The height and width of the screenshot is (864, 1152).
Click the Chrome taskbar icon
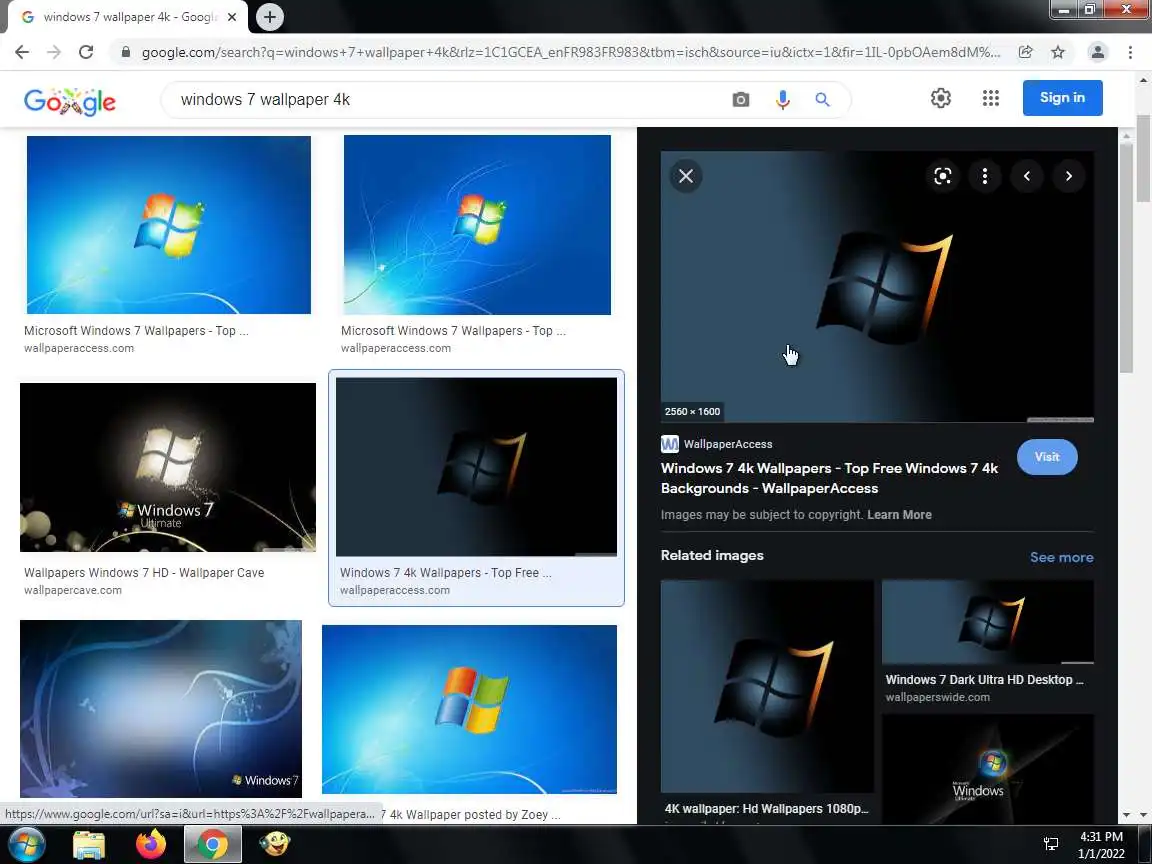coord(212,845)
